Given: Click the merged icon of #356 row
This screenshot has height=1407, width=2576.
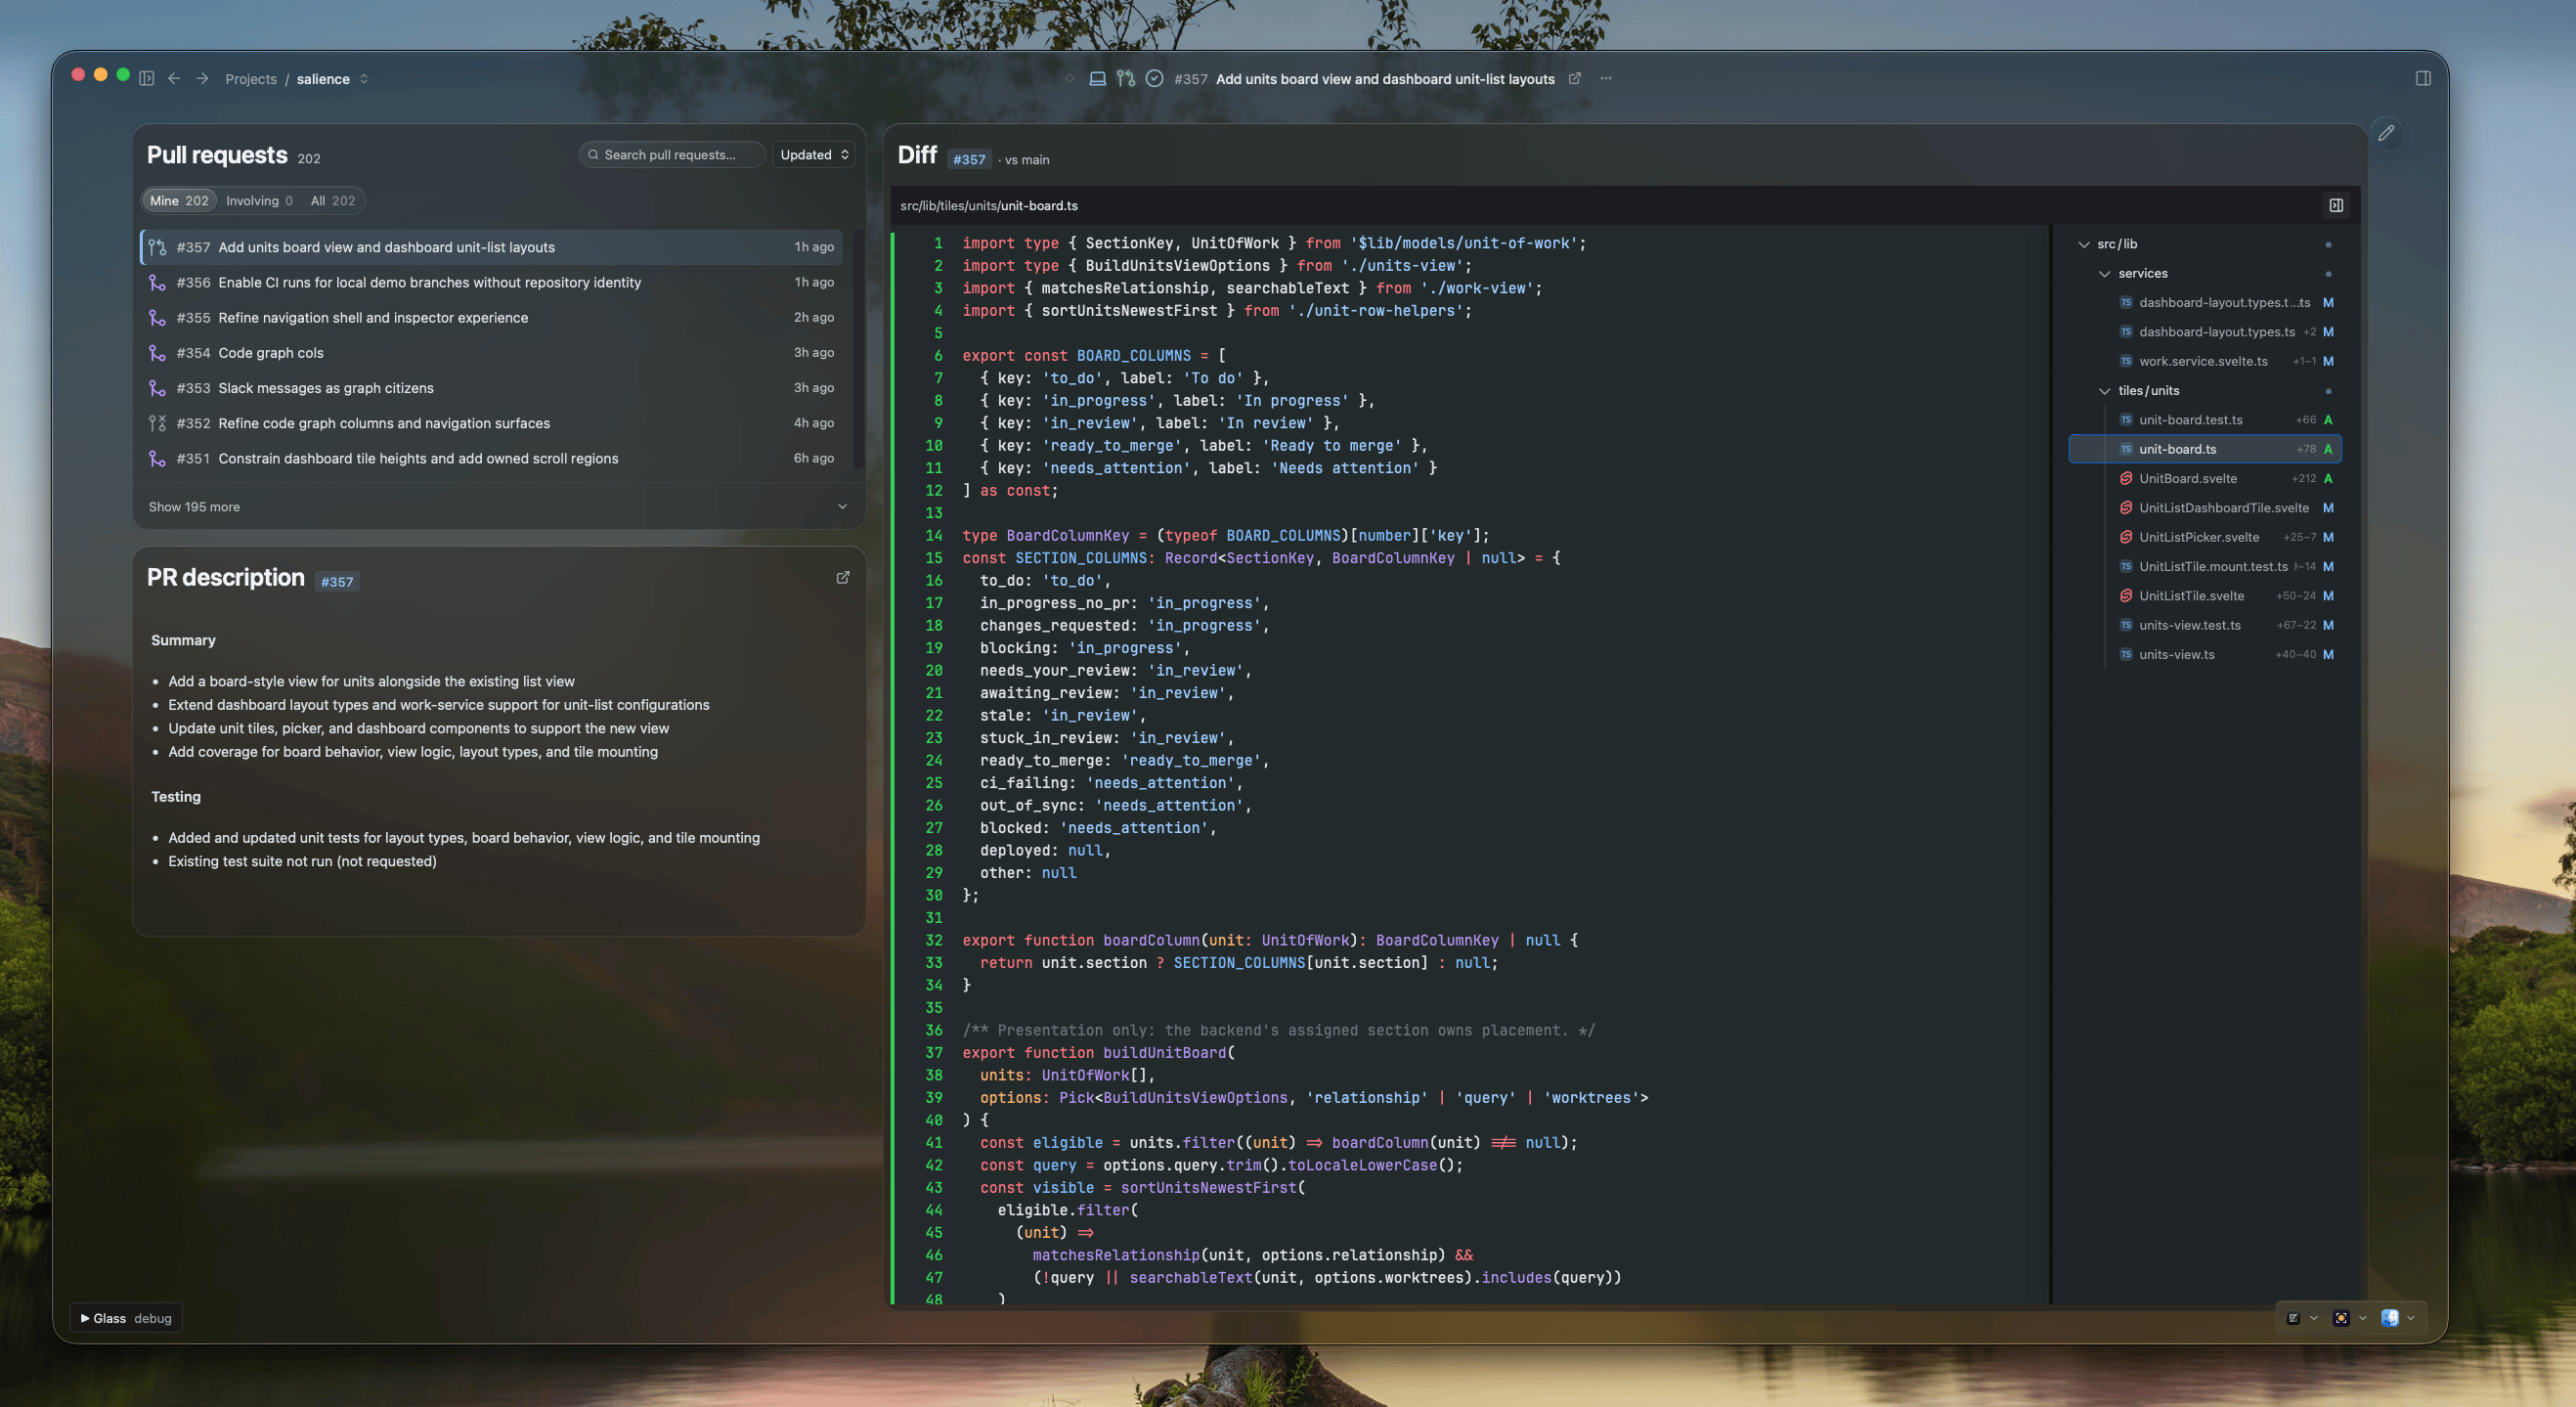Looking at the screenshot, I should click(157, 282).
